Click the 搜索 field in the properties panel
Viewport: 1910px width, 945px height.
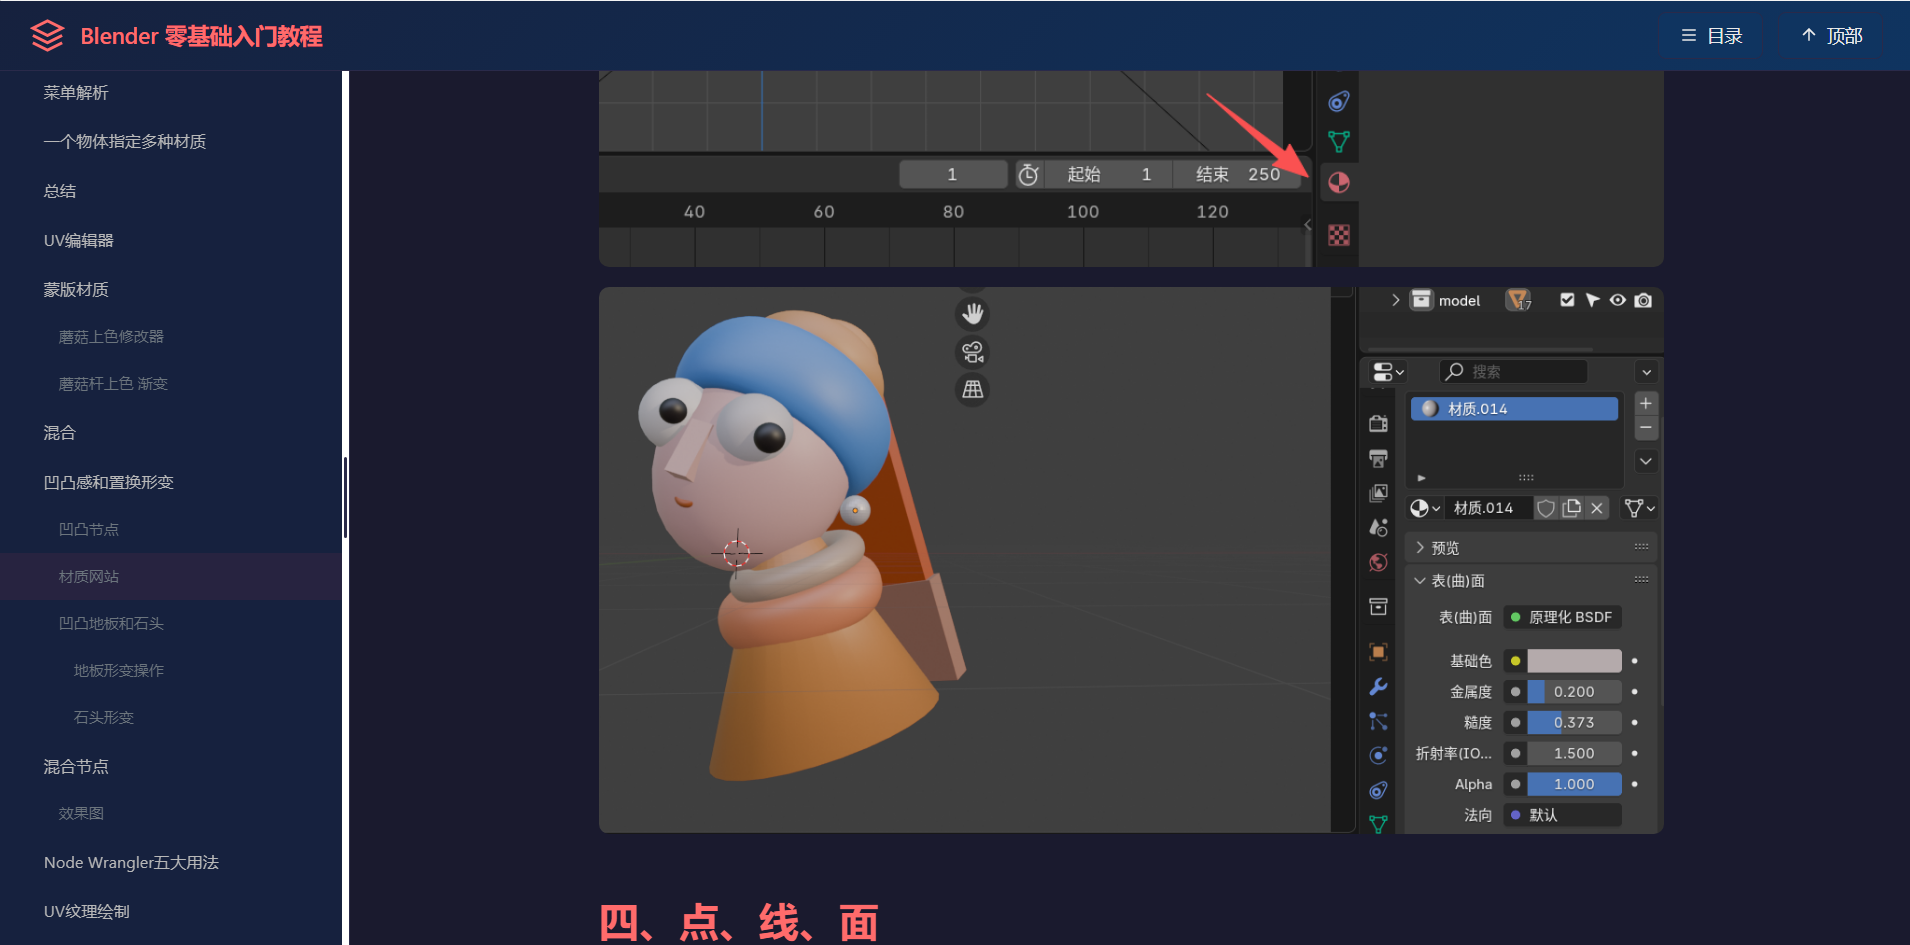[x=1513, y=372]
